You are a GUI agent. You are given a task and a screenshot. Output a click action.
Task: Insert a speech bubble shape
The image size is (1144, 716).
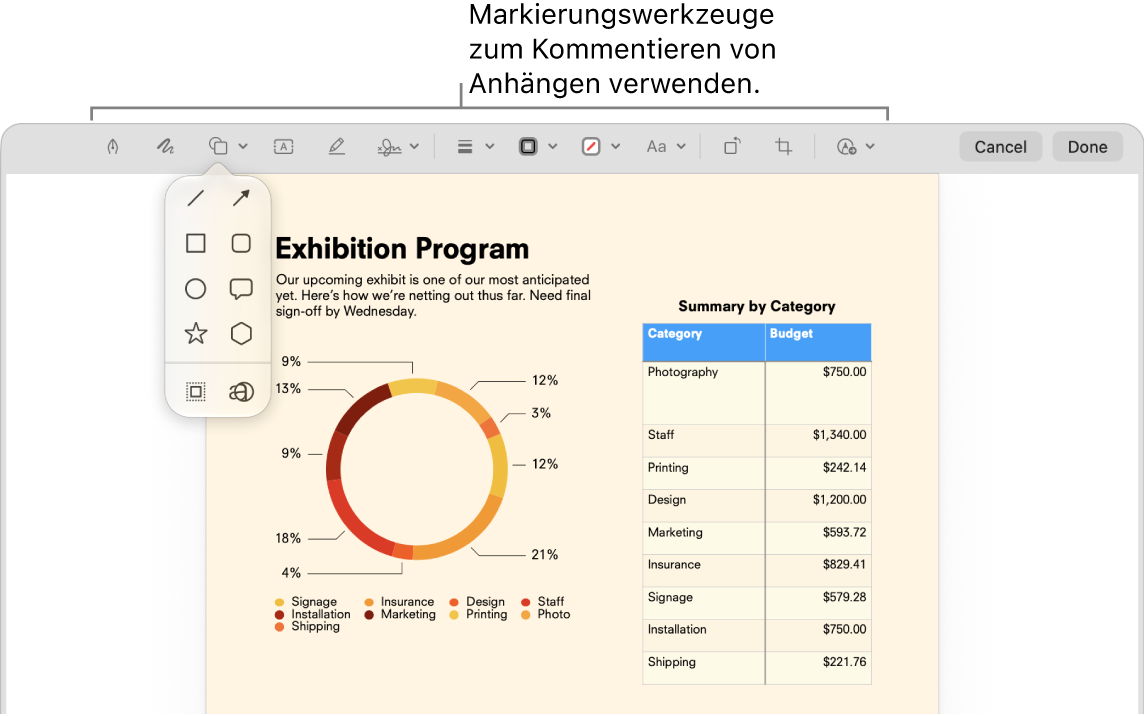click(x=241, y=289)
